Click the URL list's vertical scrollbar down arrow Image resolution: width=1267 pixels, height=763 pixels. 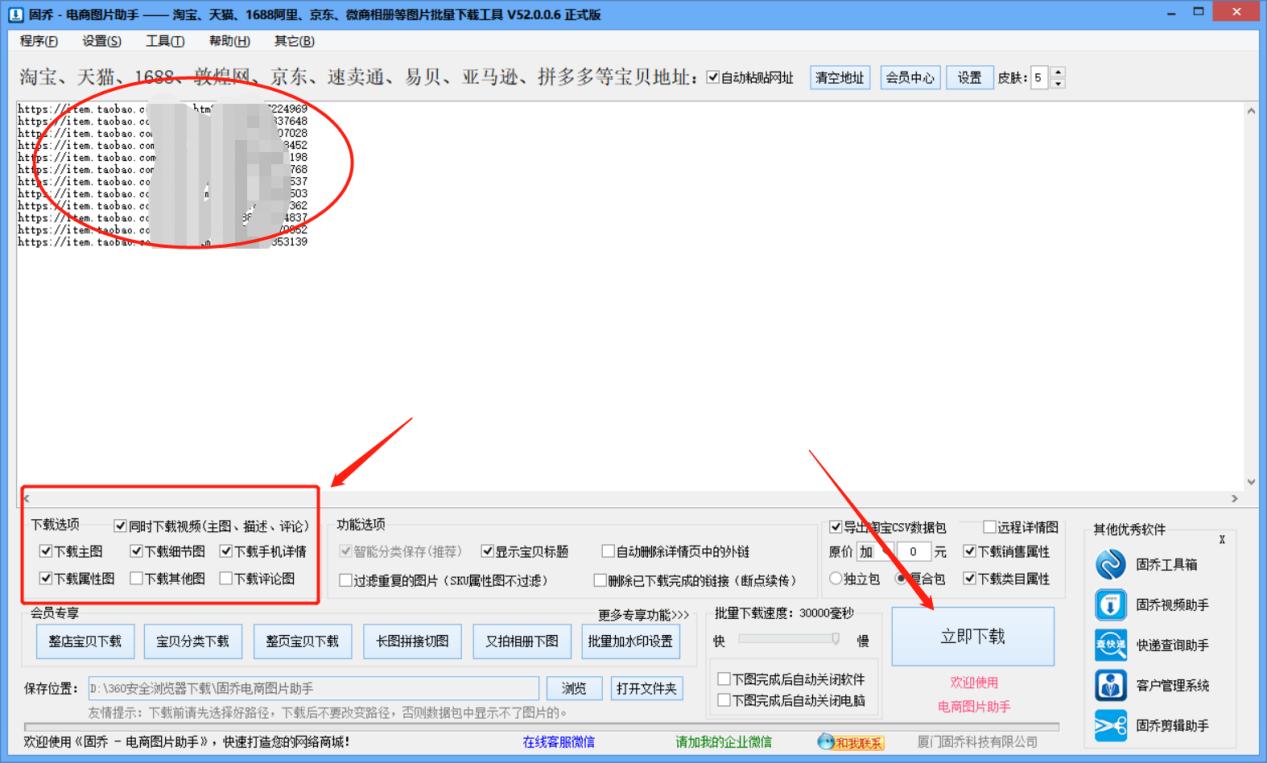click(1251, 481)
